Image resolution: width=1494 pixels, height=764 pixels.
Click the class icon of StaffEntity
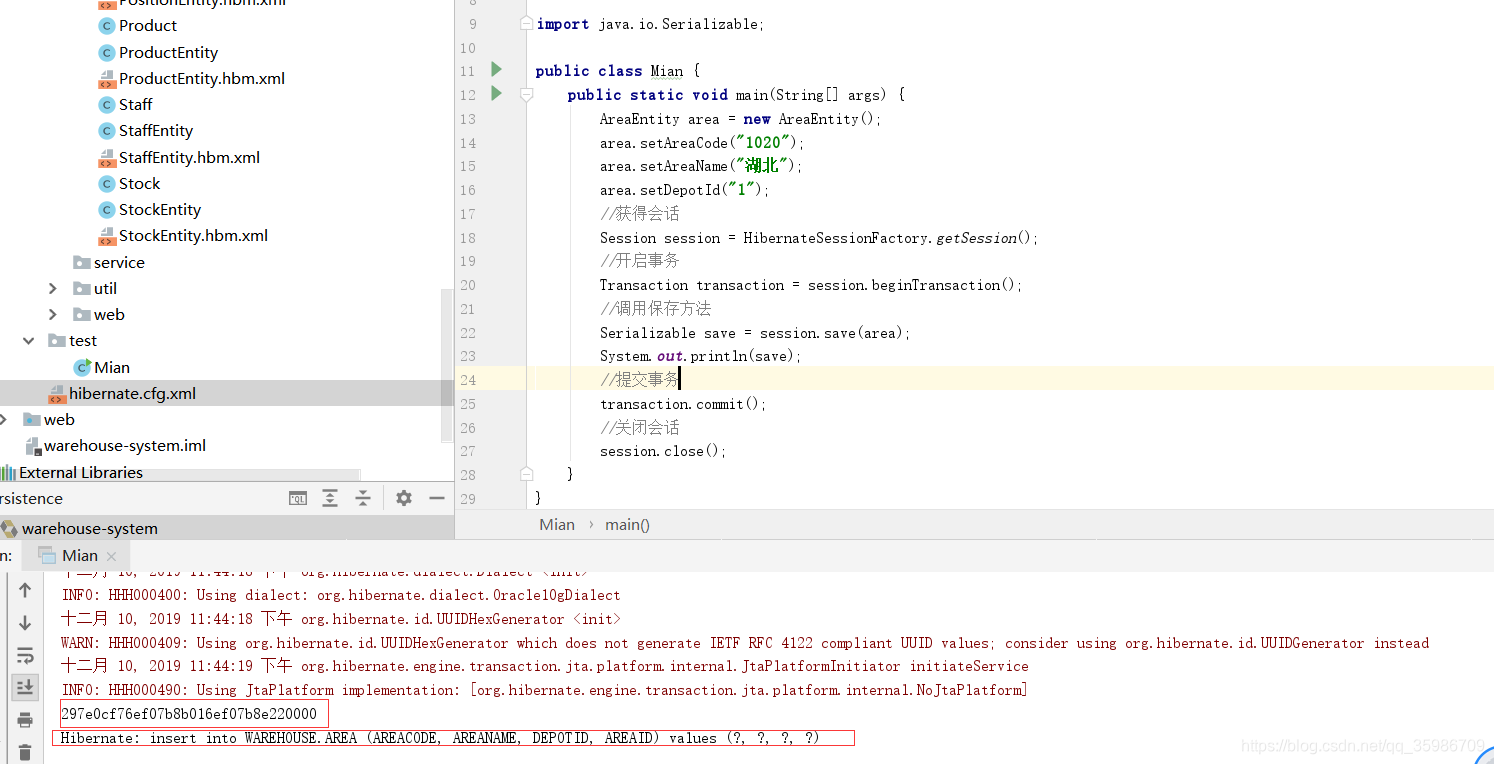pyautogui.click(x=107, y=131)
